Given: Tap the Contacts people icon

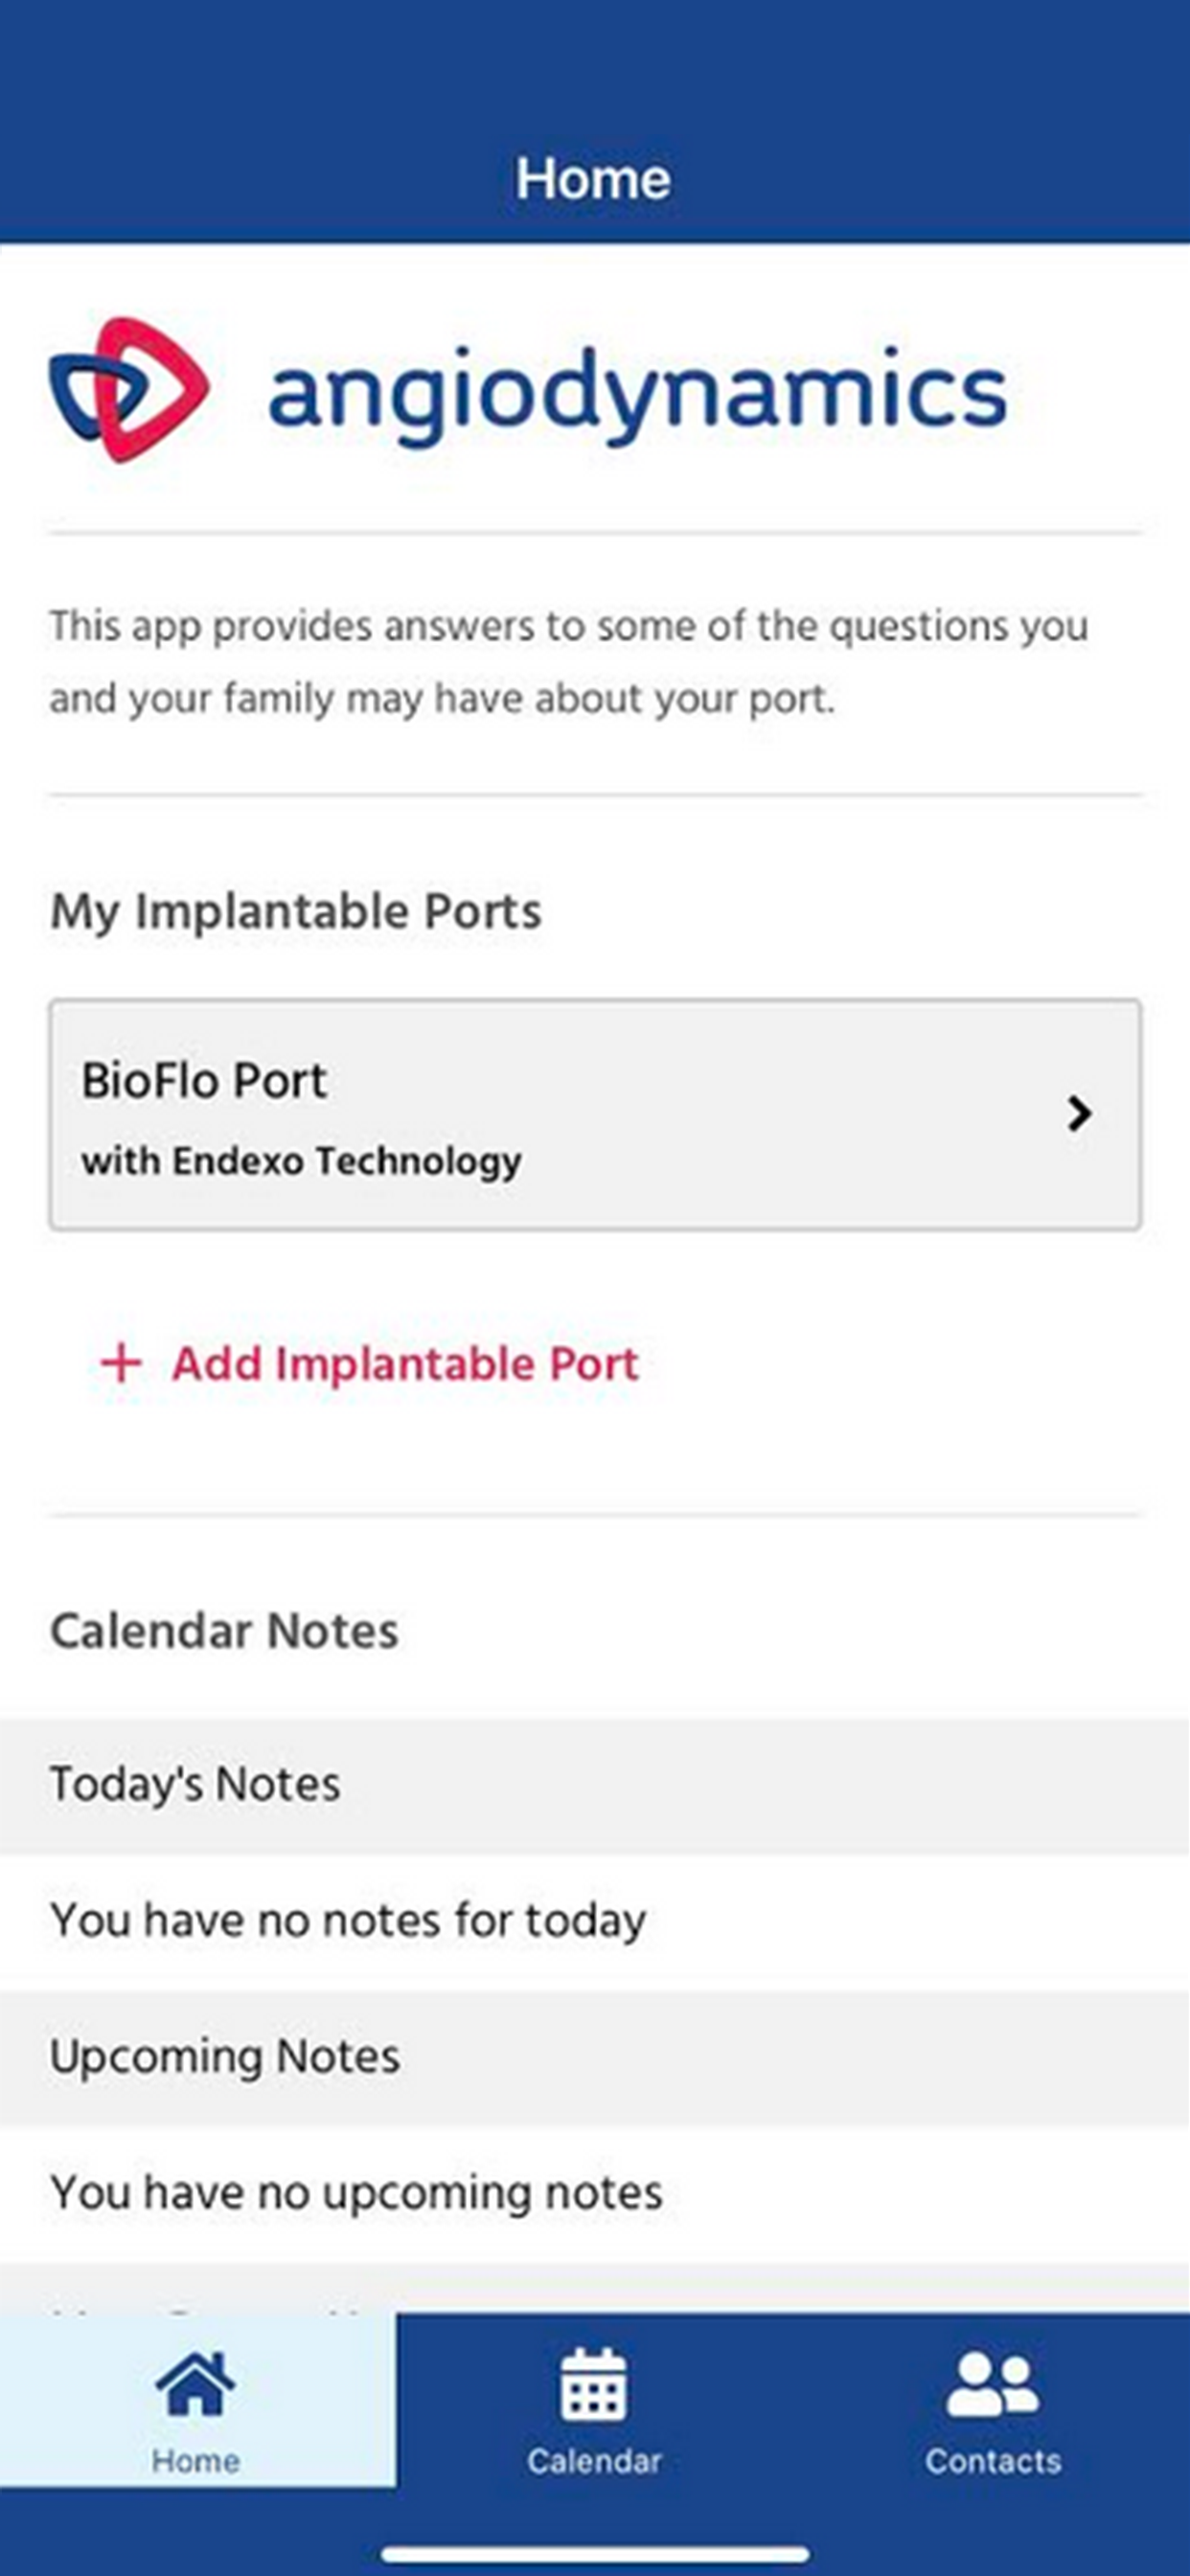Looking at the screenshot, I should pyautogui.click(x=992, y=2385).
